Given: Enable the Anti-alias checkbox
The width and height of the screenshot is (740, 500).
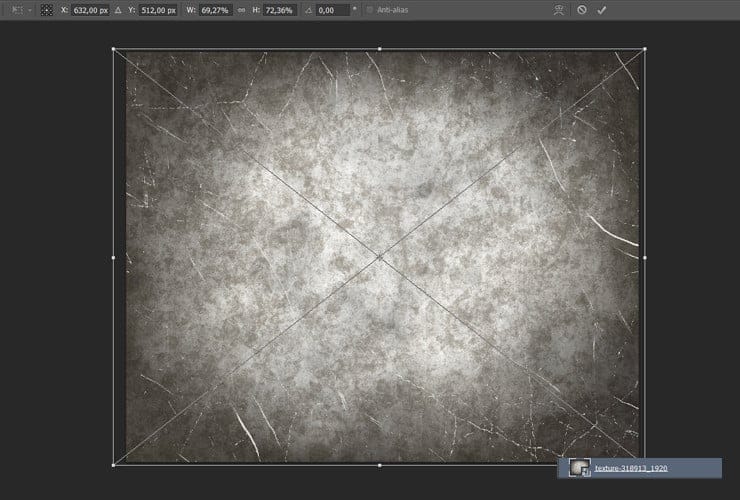Looking at the screenshot, I should point(369,9).
